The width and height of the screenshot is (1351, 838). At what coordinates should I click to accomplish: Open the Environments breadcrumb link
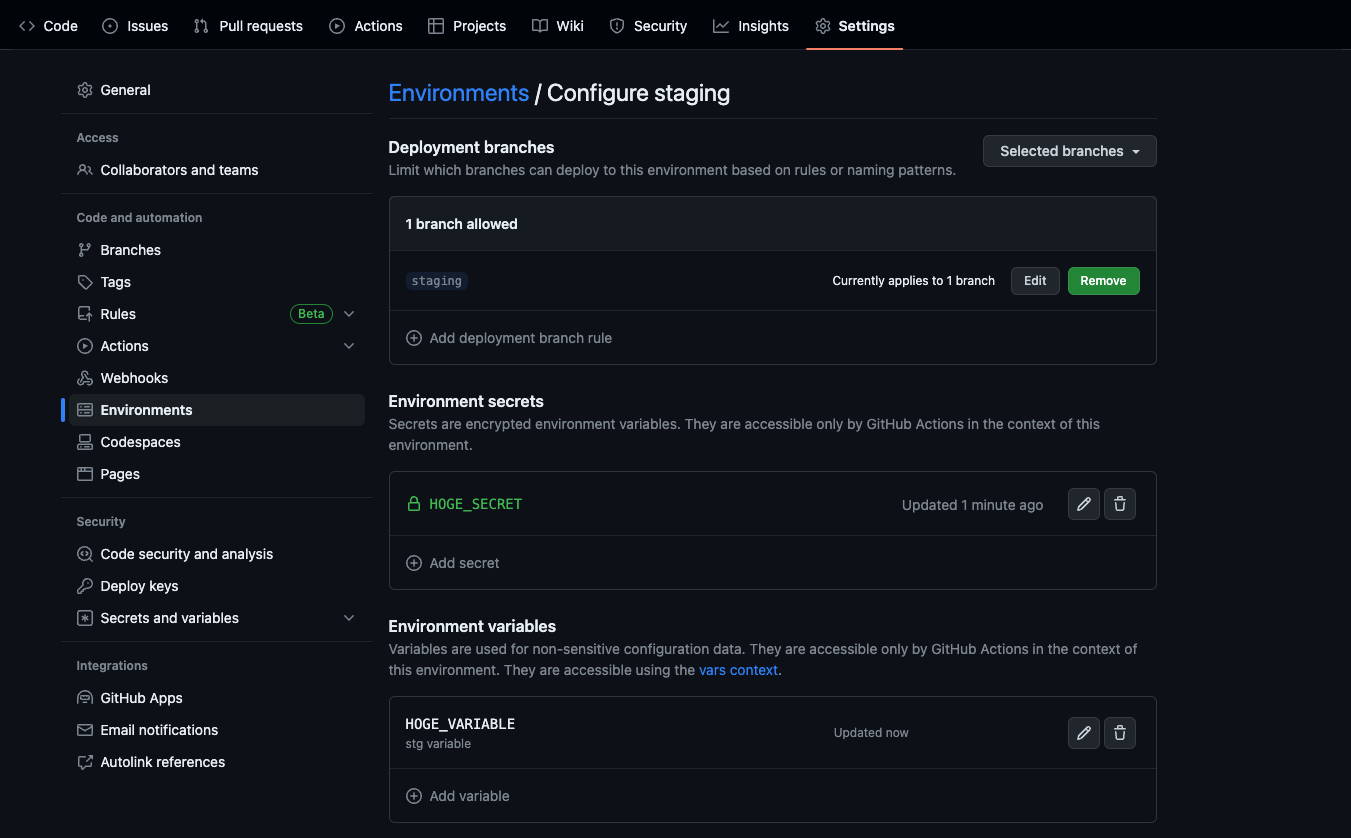pos(458,92)
